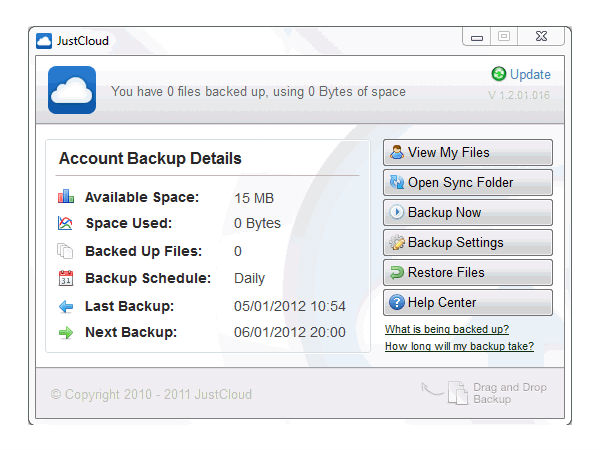This screenshot has width=600, height=450.
Task: Click the green arrow icon on Restore Files
Action: pyautogui.click(x=397, y=272)
